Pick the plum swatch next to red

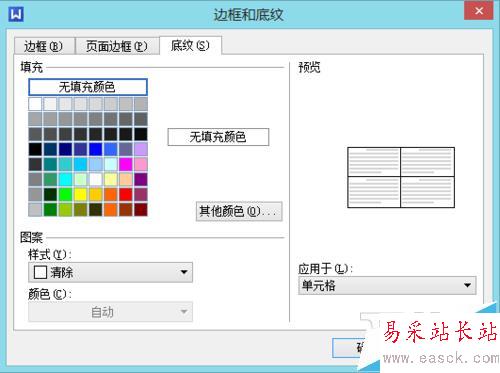click(x=141, y=195)
